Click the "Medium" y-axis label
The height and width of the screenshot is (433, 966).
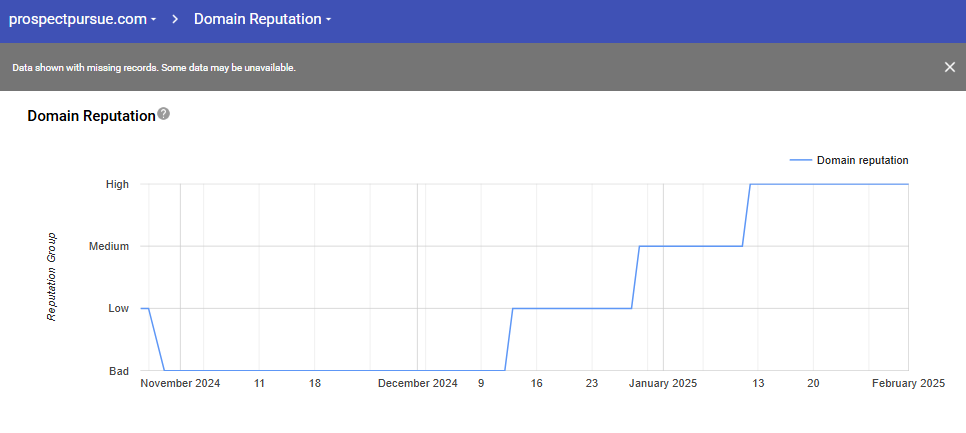click(x=109, y=246)
